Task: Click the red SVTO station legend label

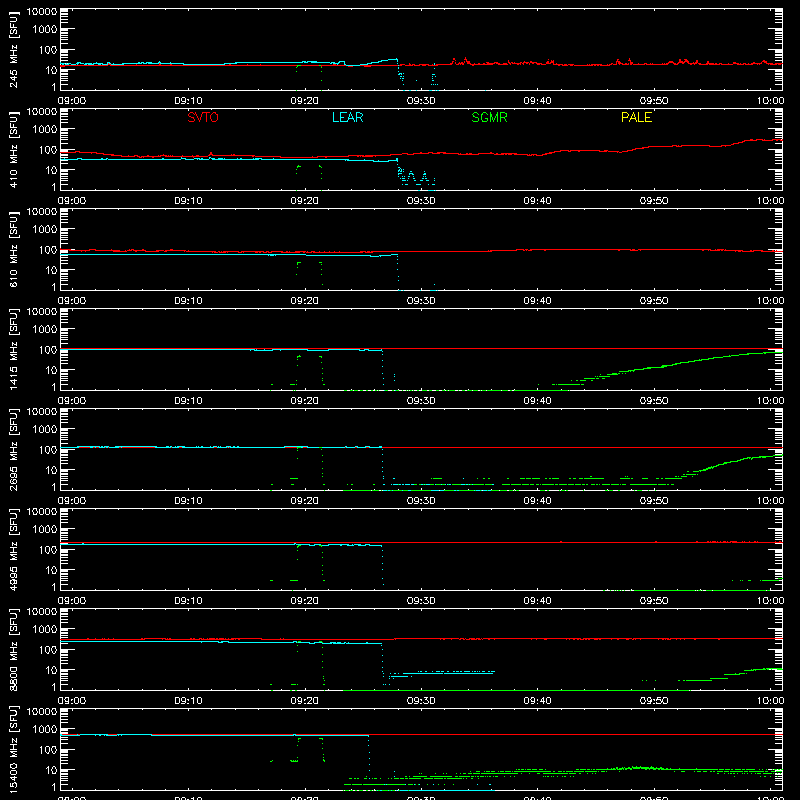Action: click(203, 117)
